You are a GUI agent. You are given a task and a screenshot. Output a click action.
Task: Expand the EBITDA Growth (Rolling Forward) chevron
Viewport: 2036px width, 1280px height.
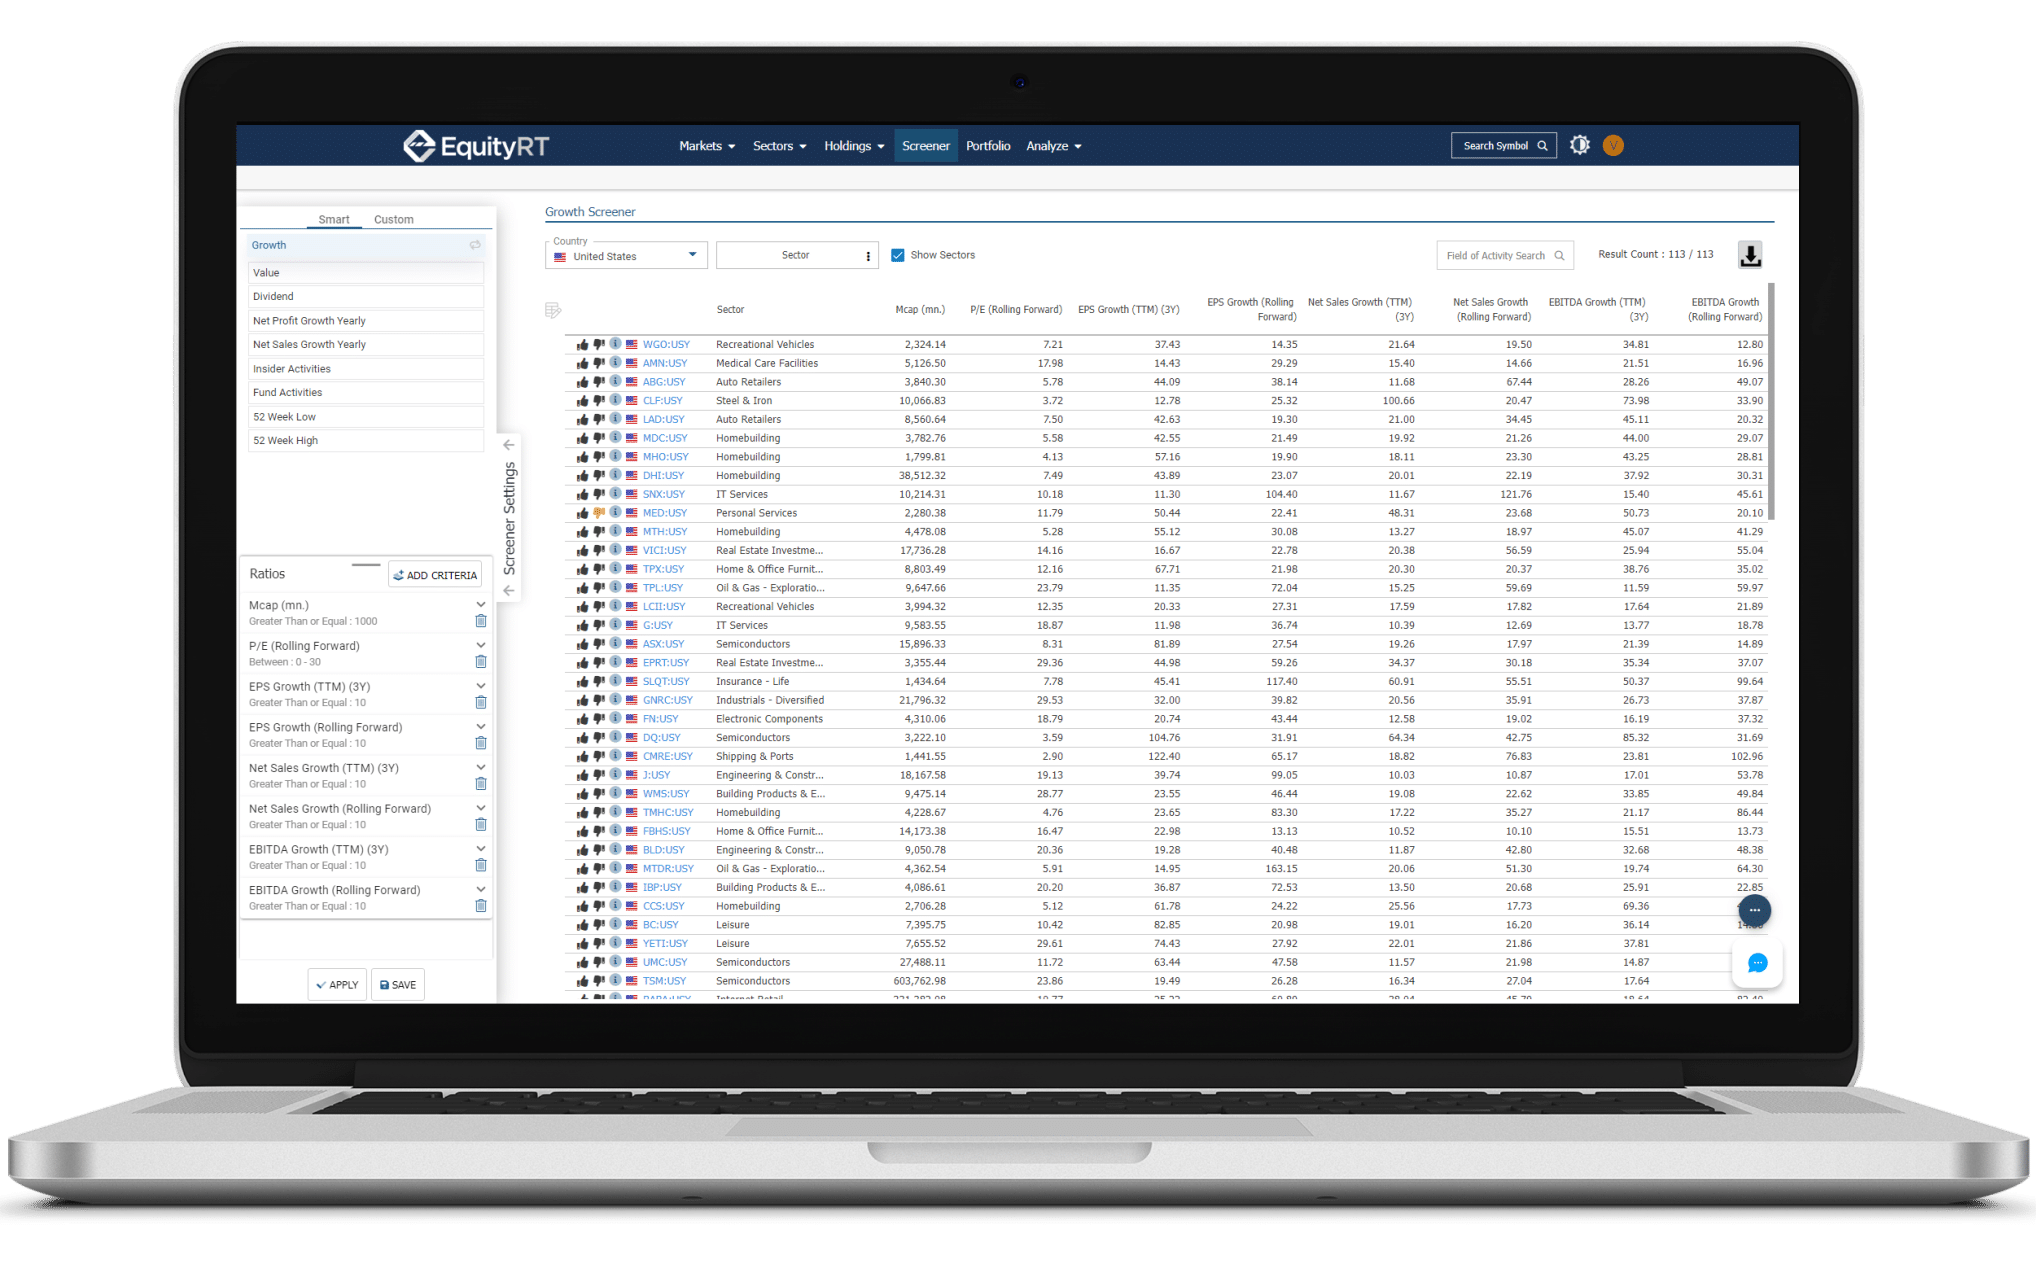pos(481,890)
